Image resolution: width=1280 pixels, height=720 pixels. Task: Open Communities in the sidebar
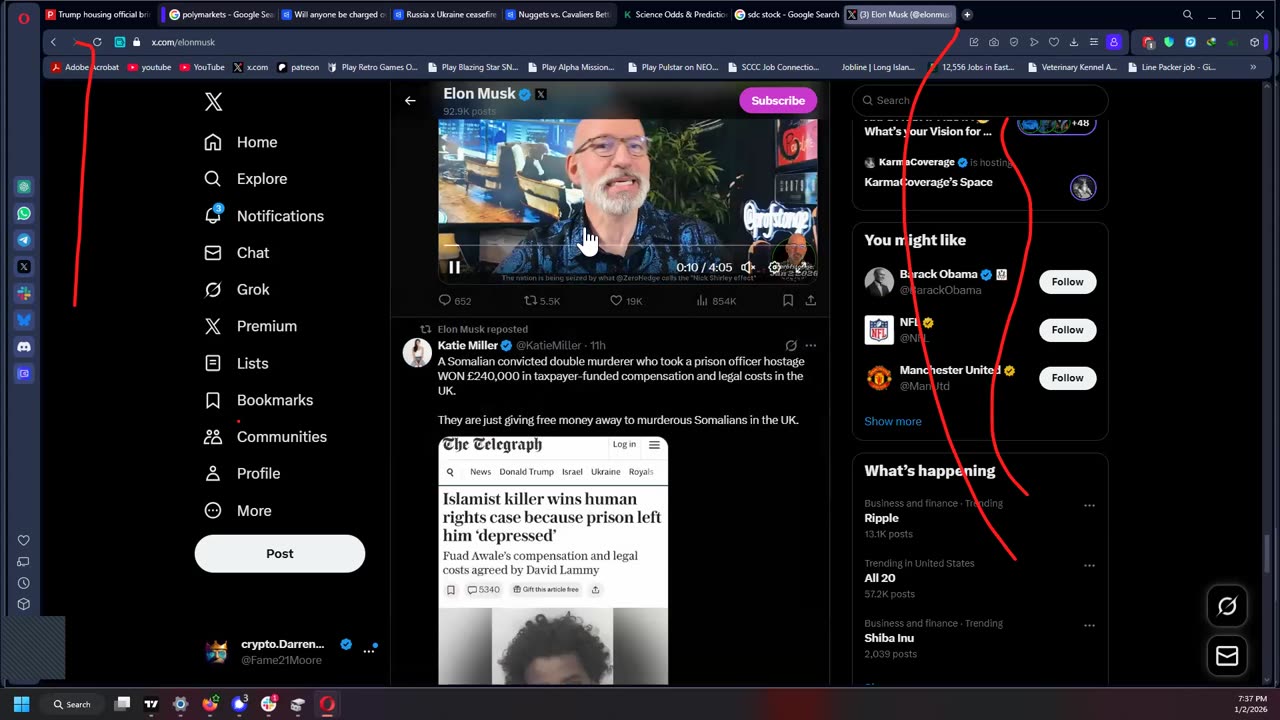point(265,437)
